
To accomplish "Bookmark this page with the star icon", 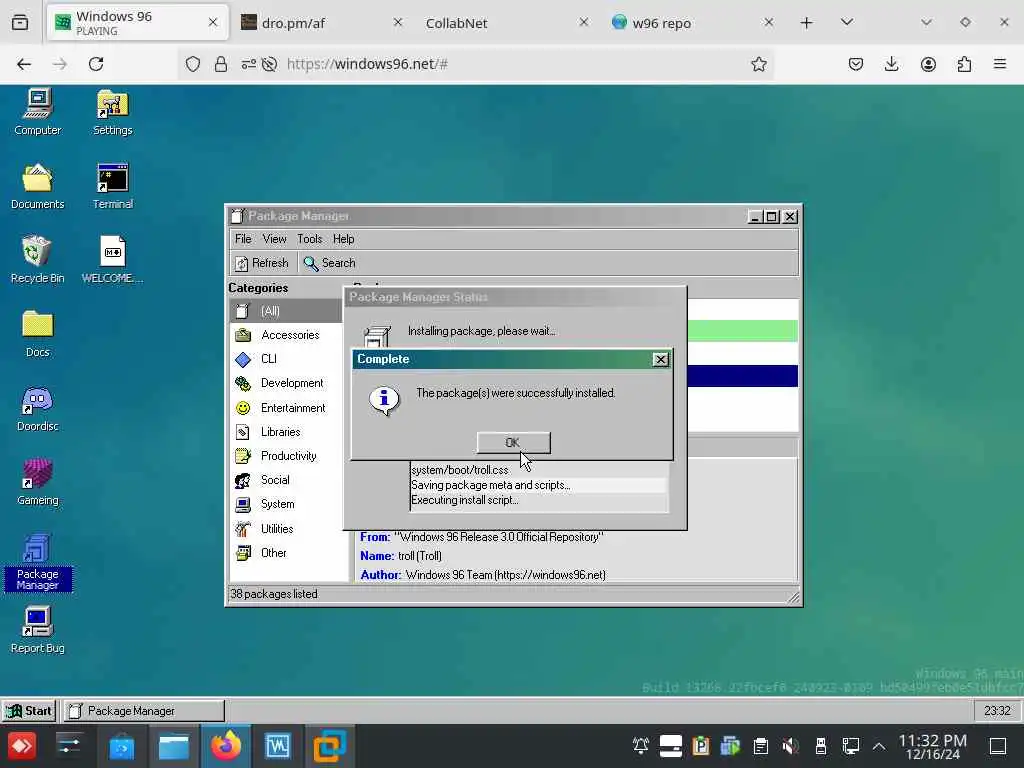I will (x=758, y=64).
